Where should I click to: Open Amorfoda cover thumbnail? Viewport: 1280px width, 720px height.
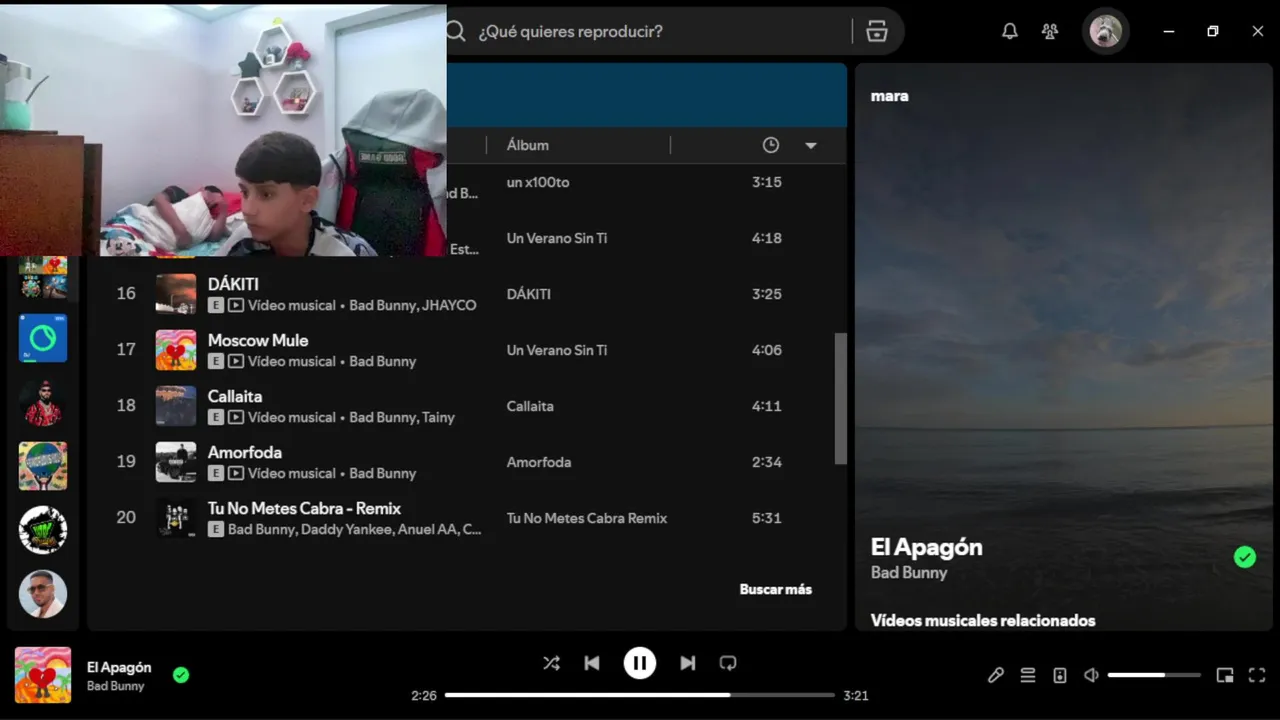[176, 462]
